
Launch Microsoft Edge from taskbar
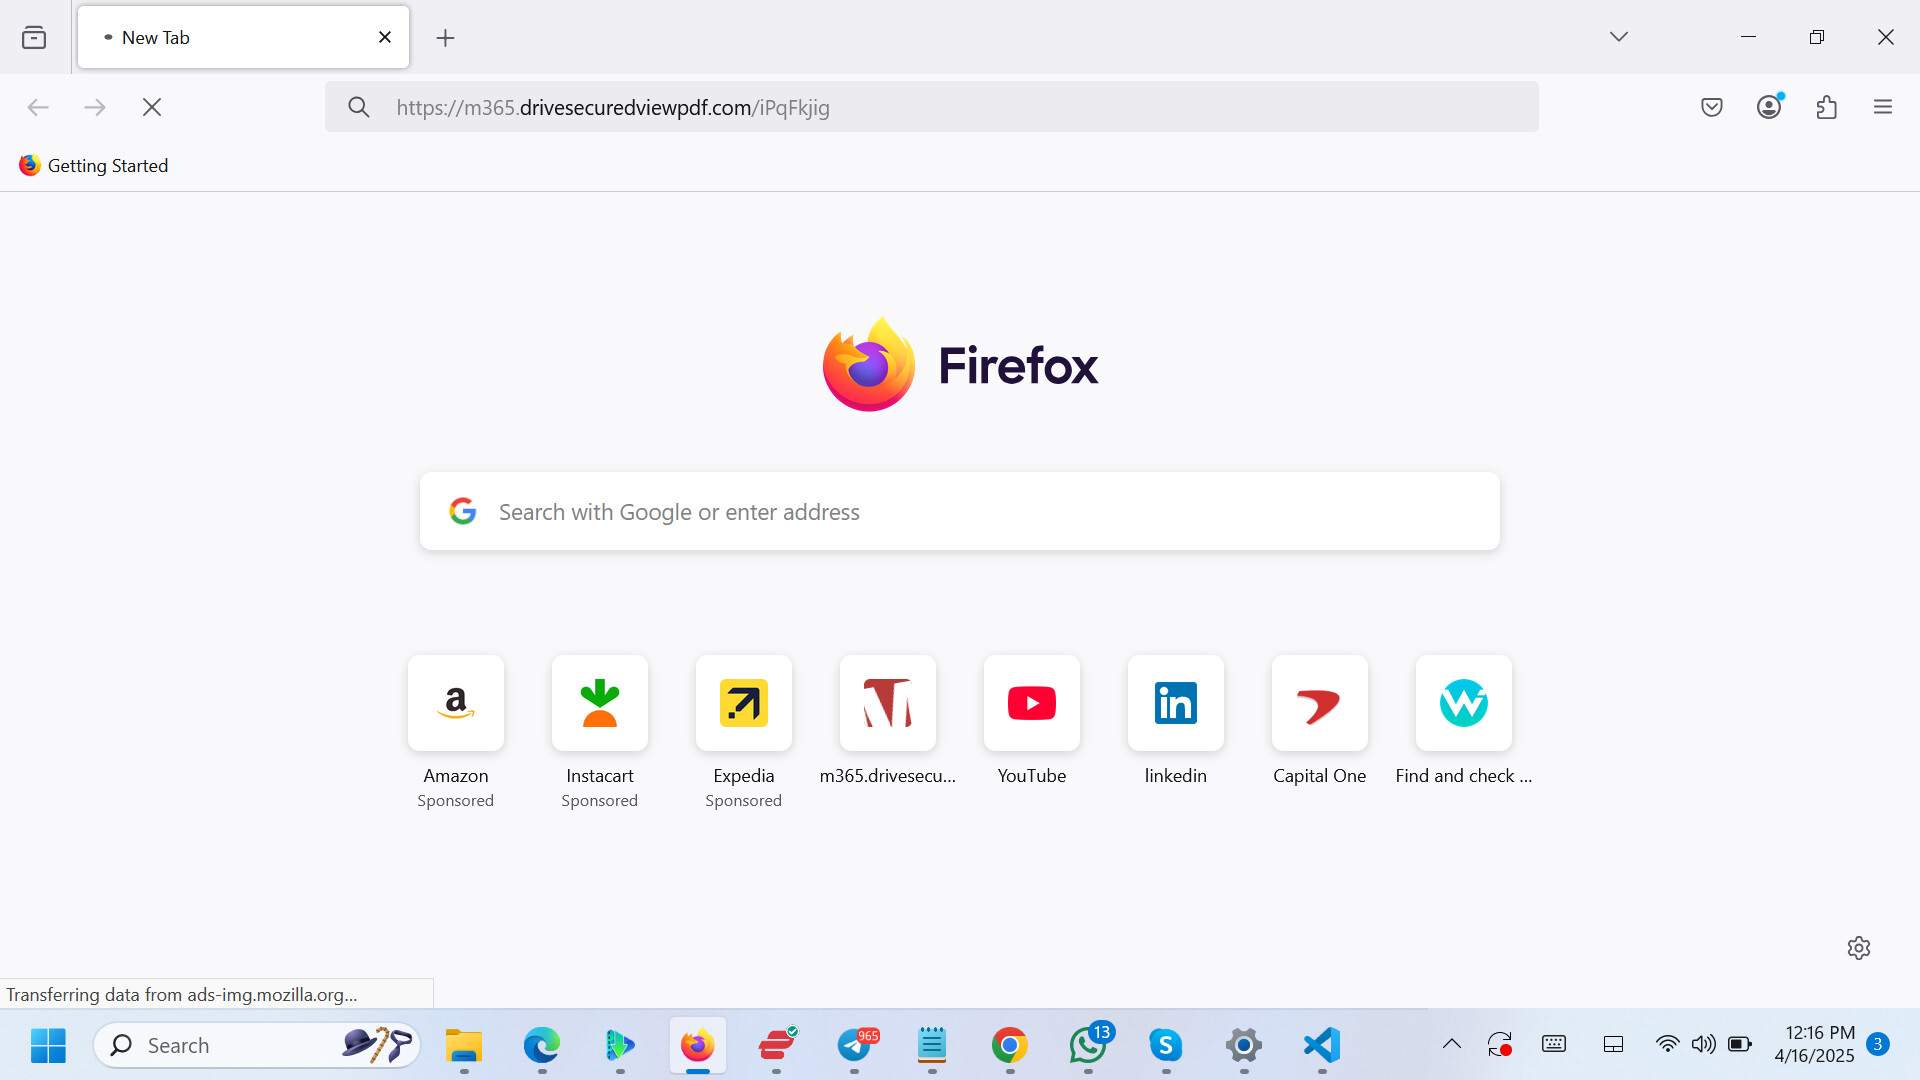point(542,1045)
